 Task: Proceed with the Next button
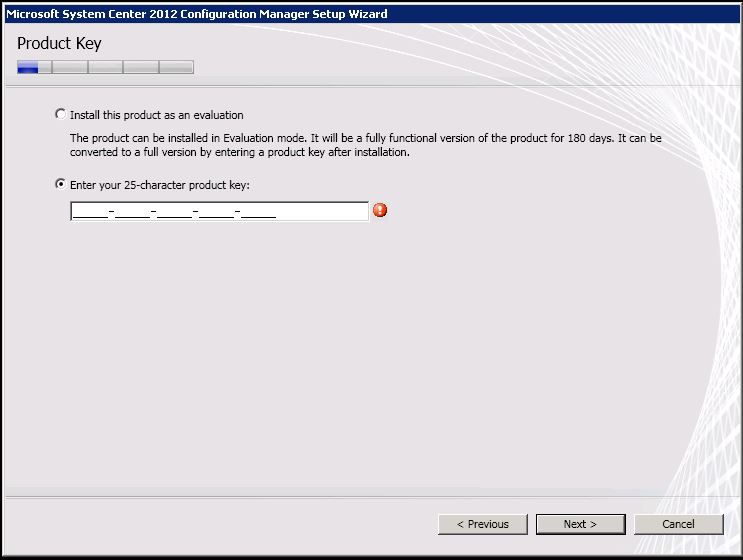580,524
